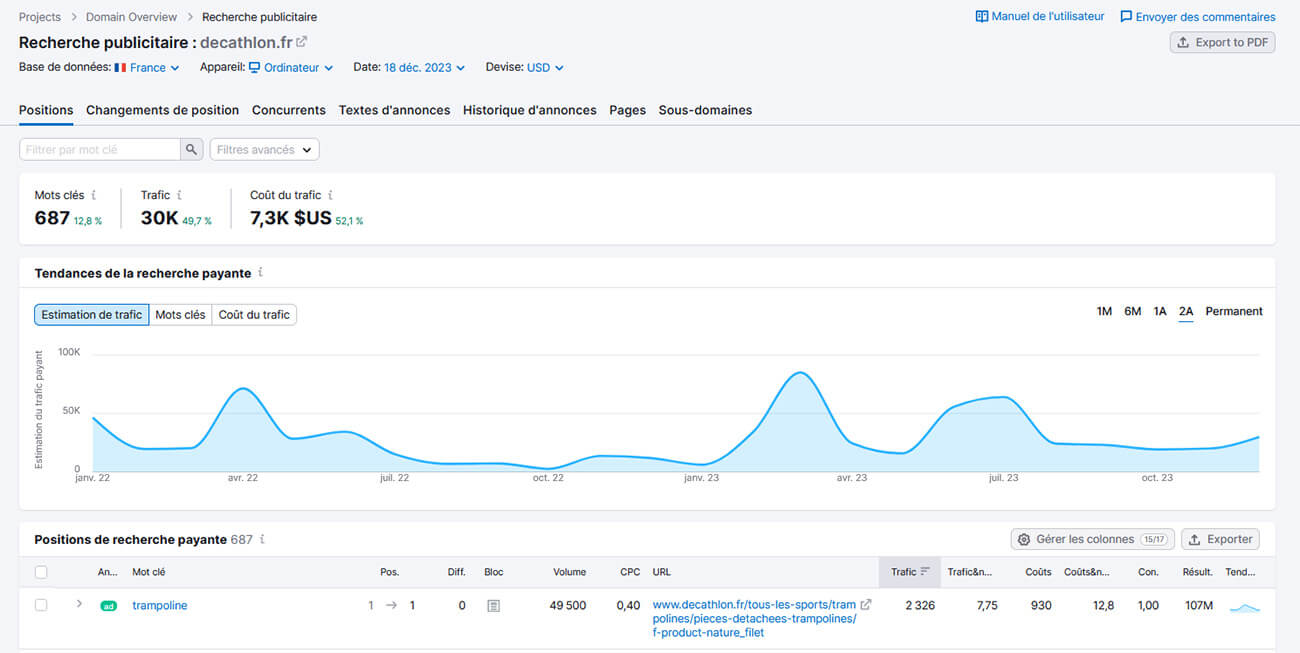Click the 49 500 volume value
1300x653 pixels.
[x=567, y=605]
